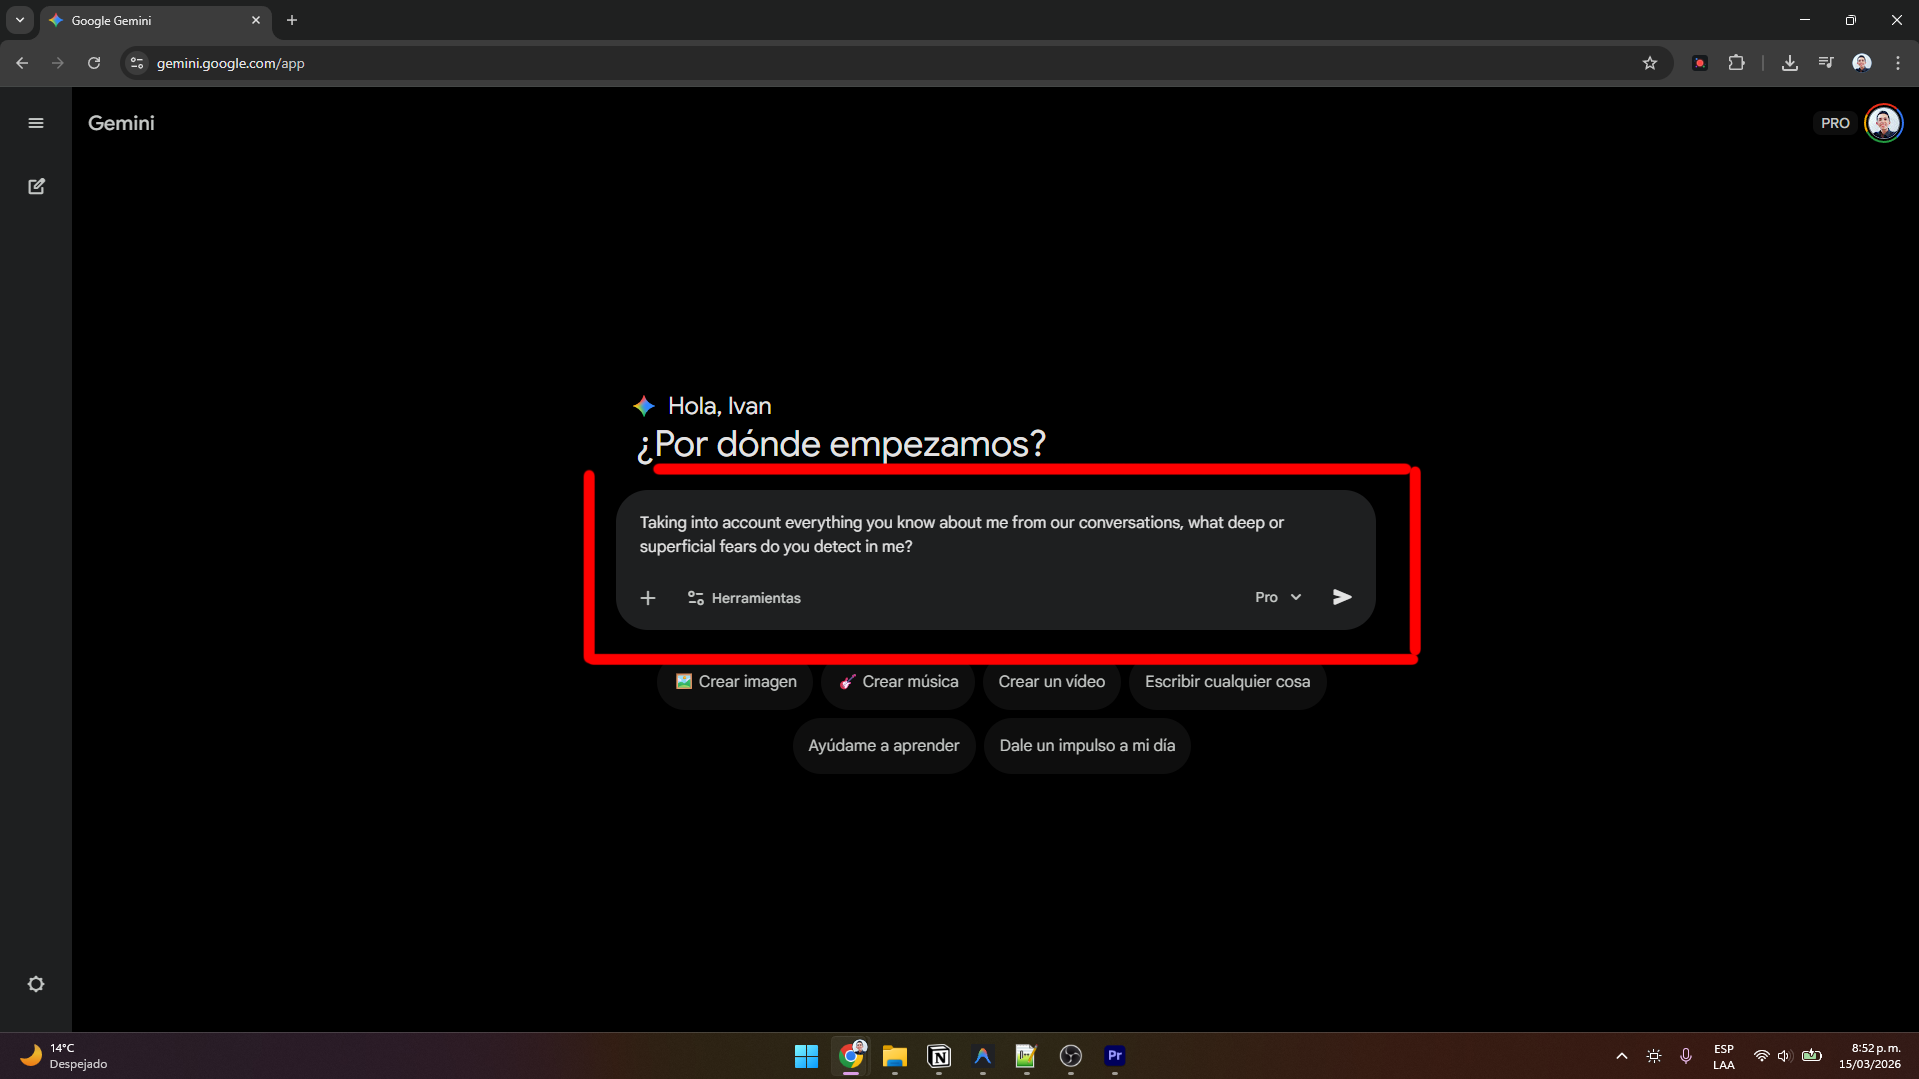The height and width of the screenshot is (1079, 1919).
Task: Choose the Crear música suggestion chip
Action: tap(898, 682)
